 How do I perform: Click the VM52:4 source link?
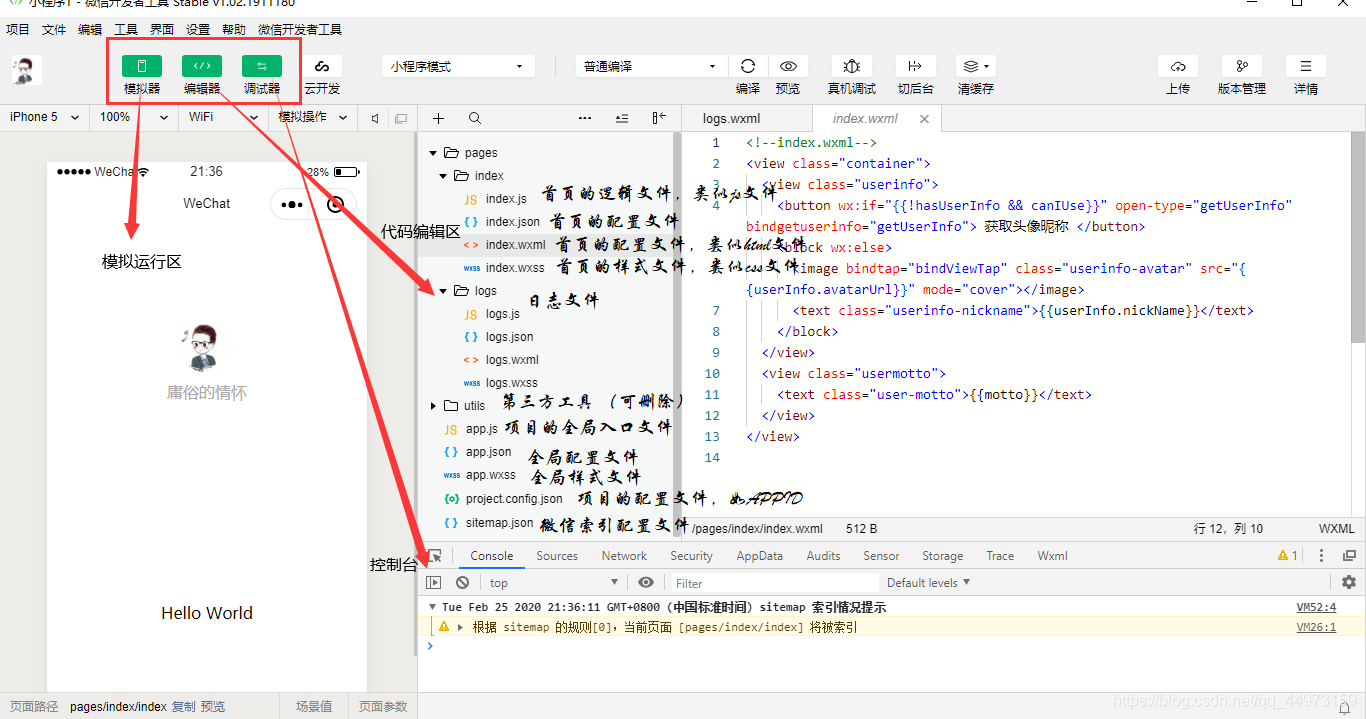[1316, 607]
